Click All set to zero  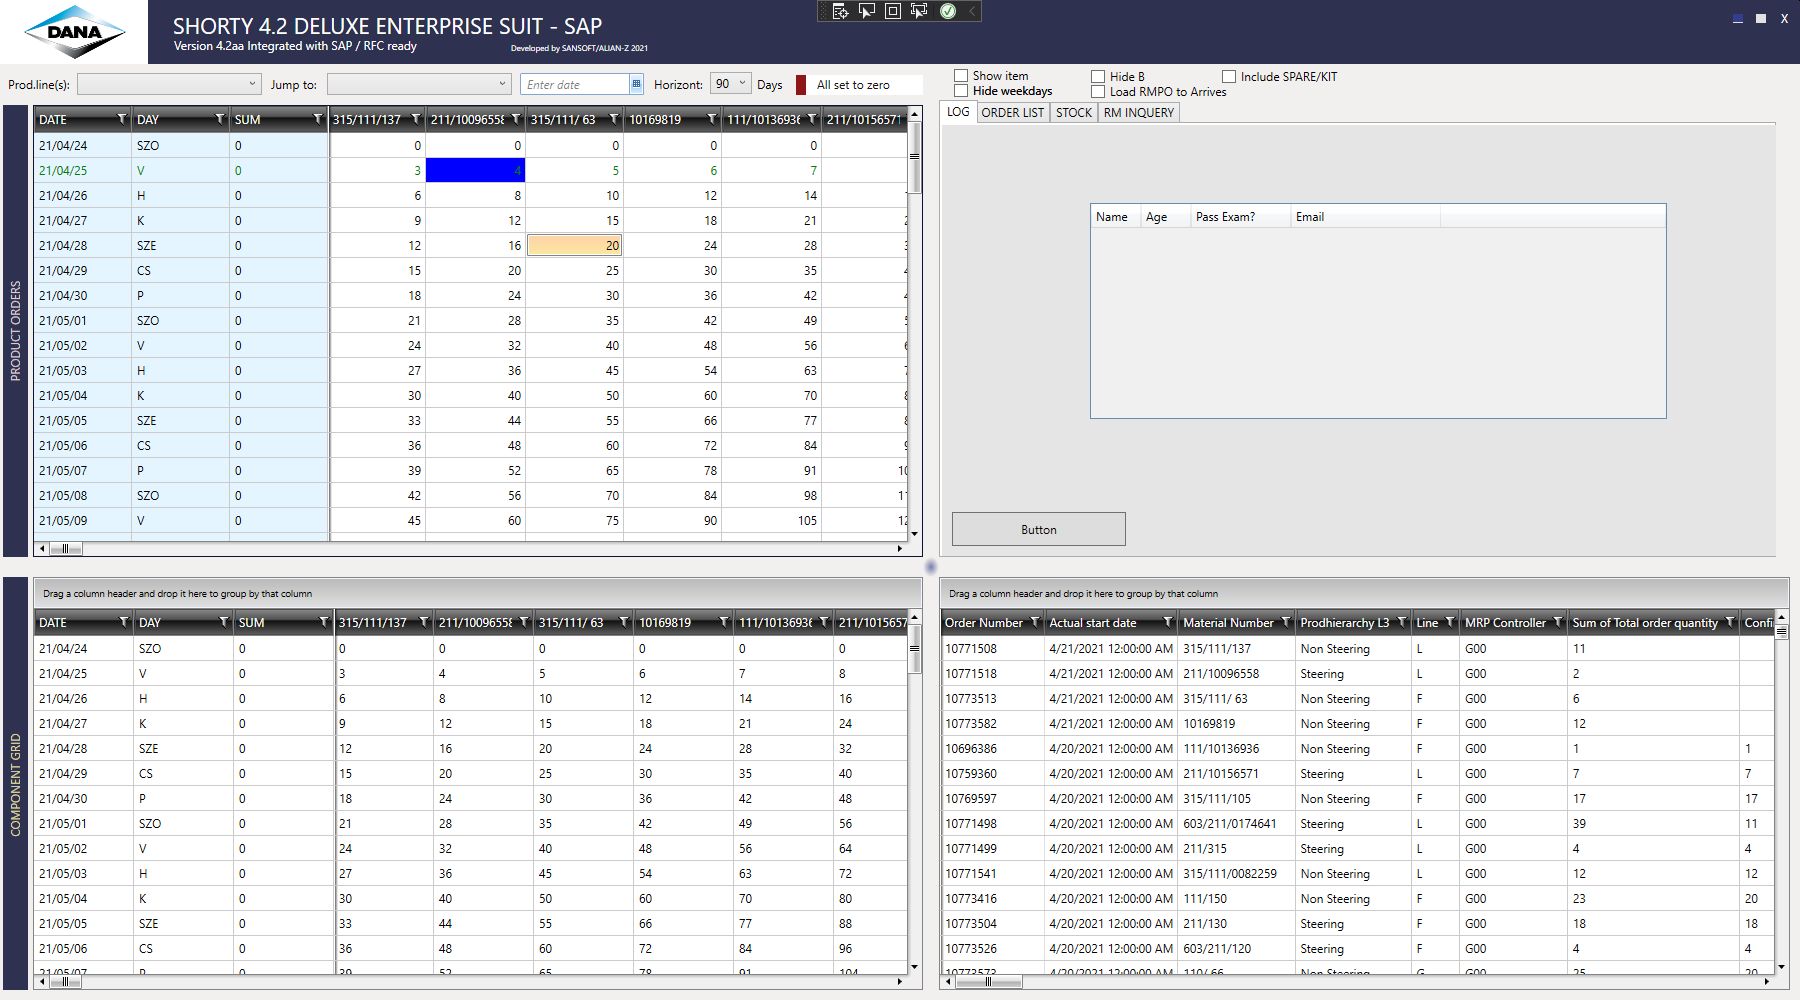[853, 85]
